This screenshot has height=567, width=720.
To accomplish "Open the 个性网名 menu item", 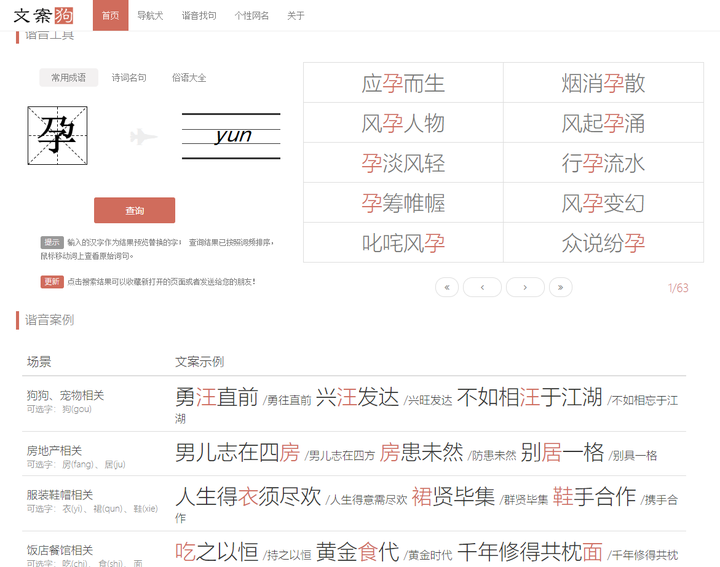I will click(251, 16).
